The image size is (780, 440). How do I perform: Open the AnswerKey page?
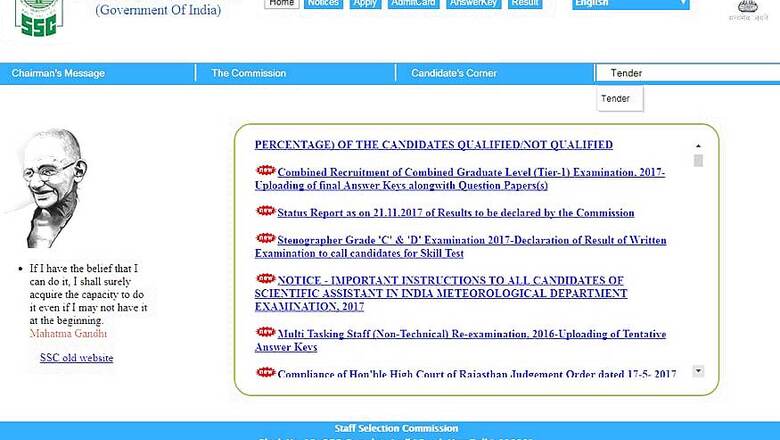pos(474,4)
